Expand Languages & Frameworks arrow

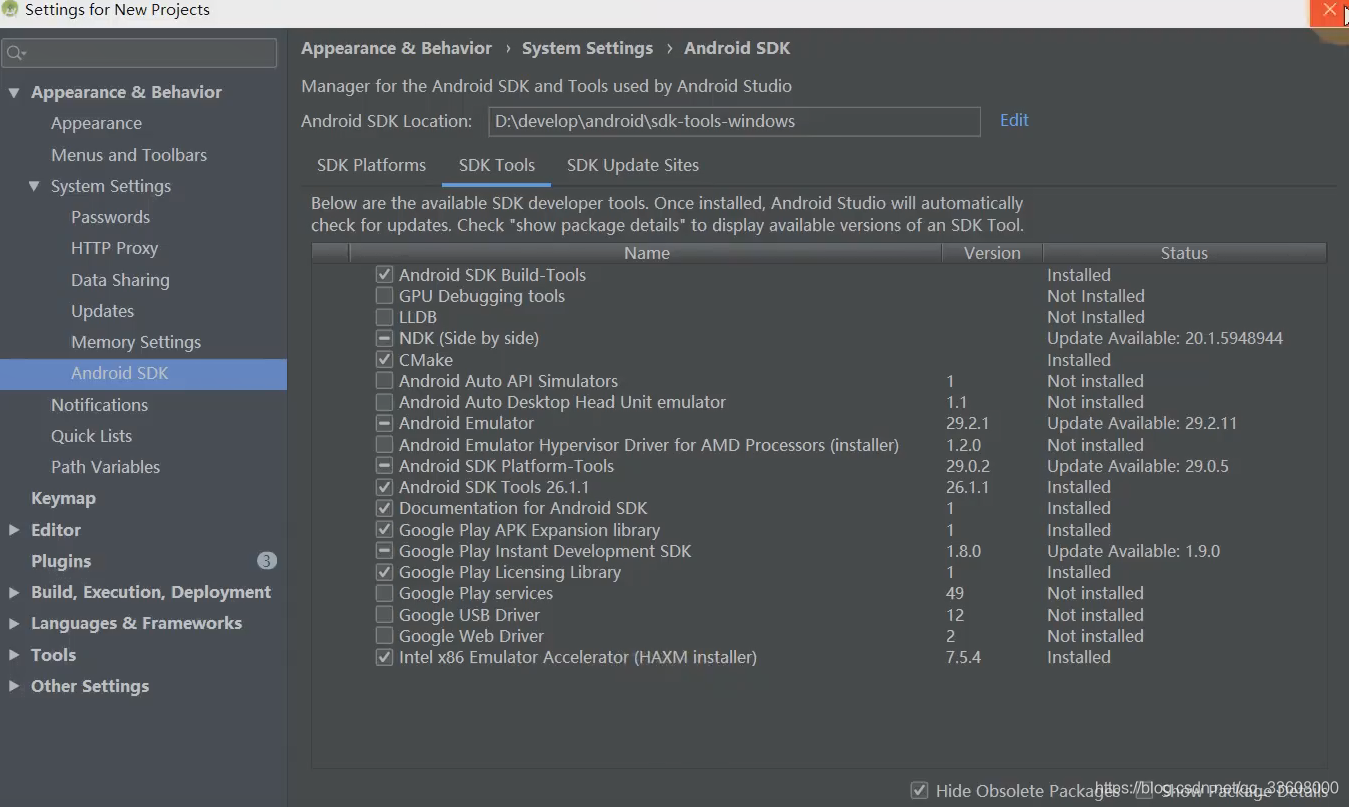pos(14,623)
